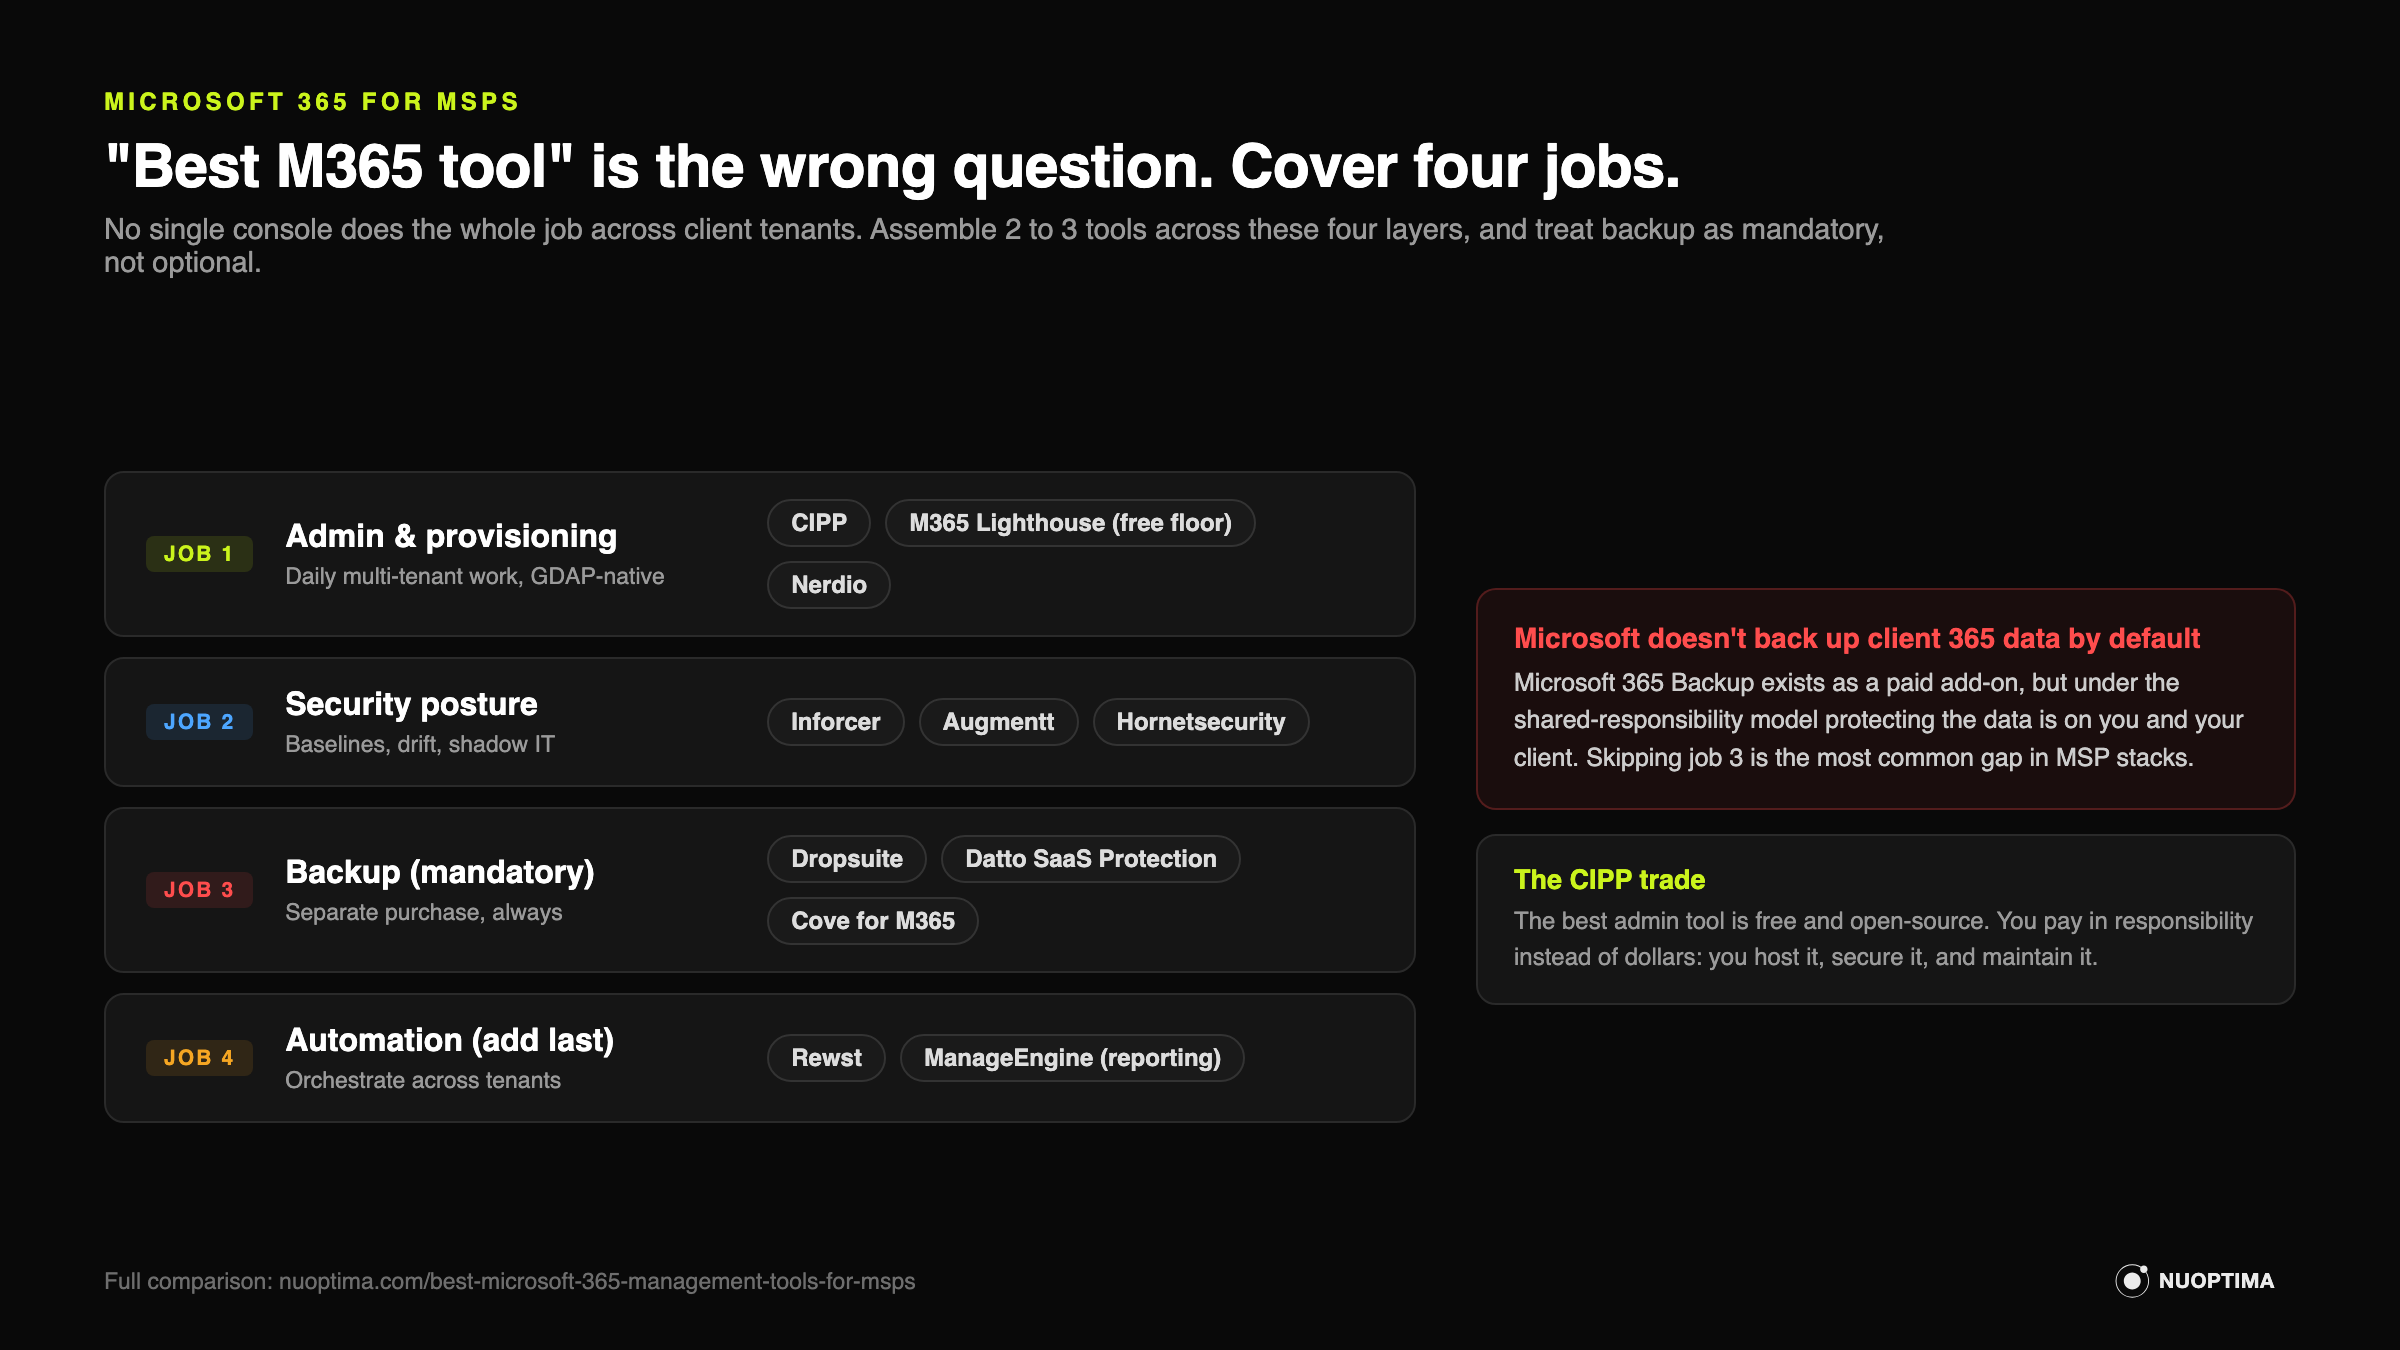Screen dimensions: 2400x1350
Task: Select the "Automation (add last)" heading
Action: click(450, 1040)
